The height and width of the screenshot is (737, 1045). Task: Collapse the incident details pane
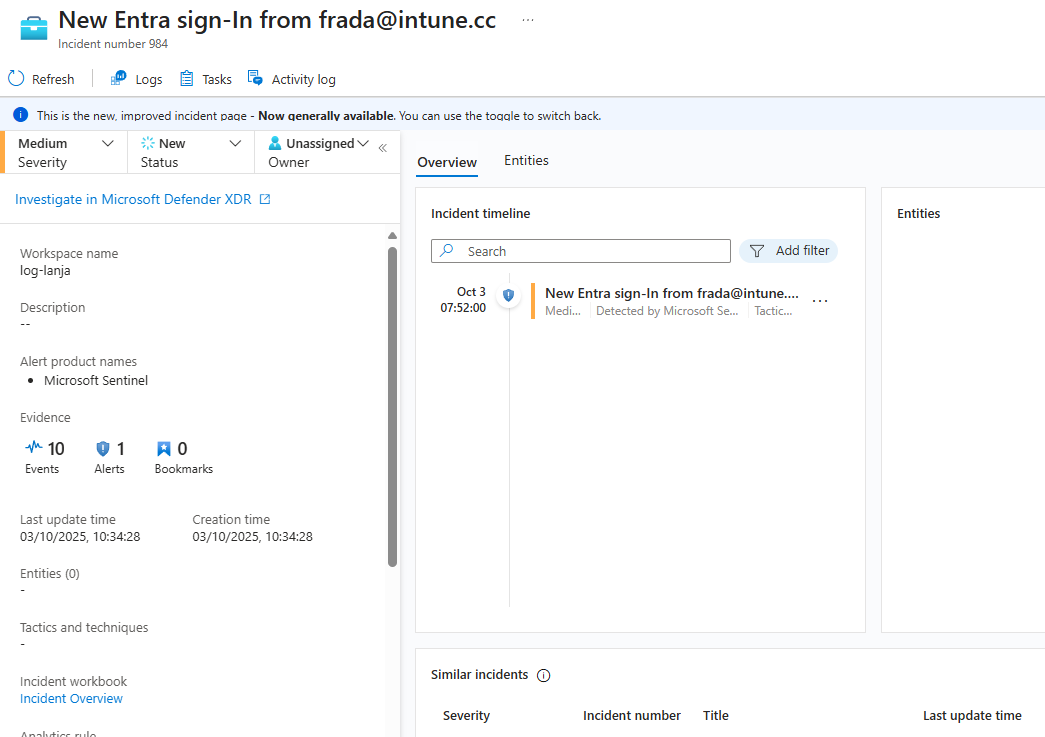tap(382, 148)
